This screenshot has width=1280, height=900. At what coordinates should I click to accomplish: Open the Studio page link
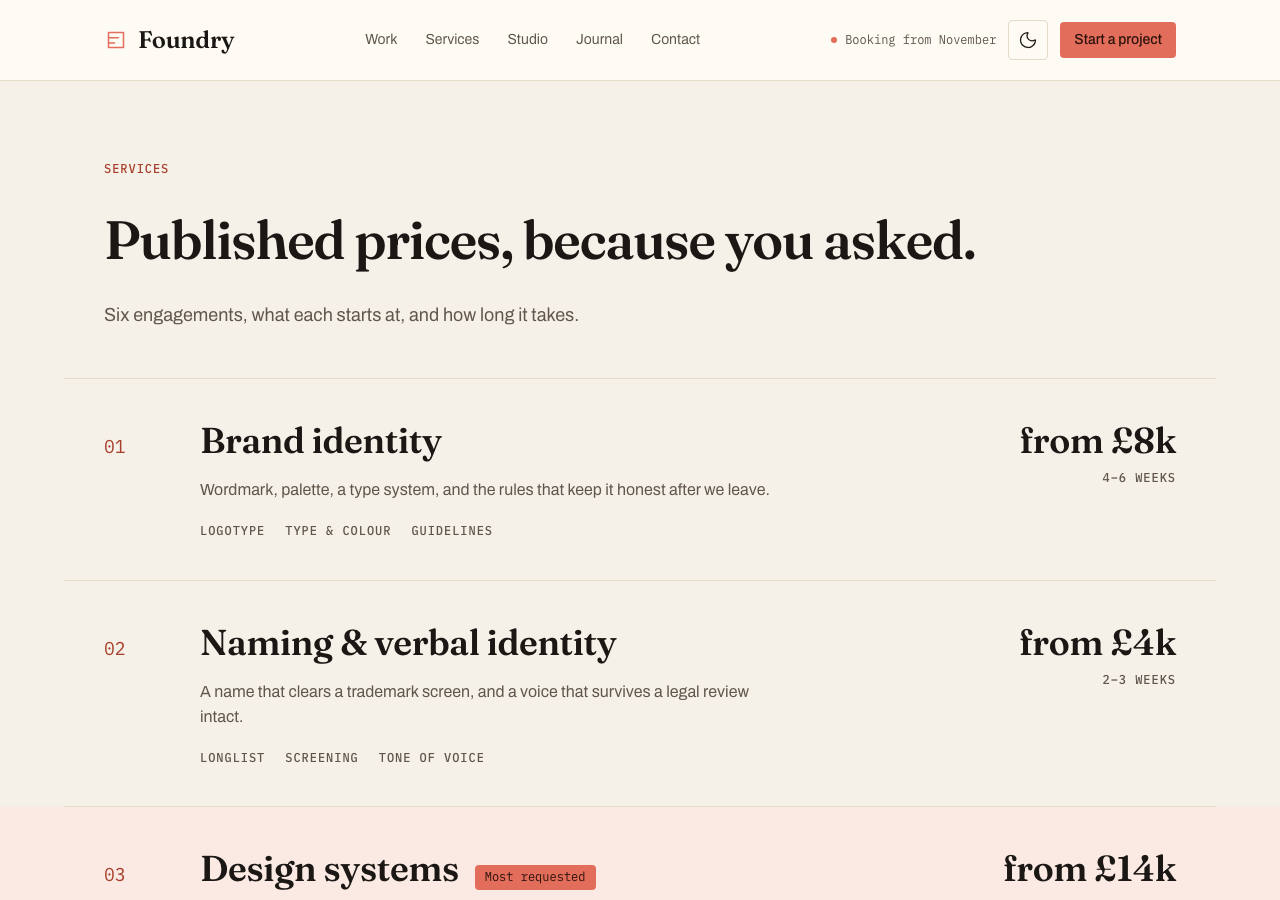[527, 40]
